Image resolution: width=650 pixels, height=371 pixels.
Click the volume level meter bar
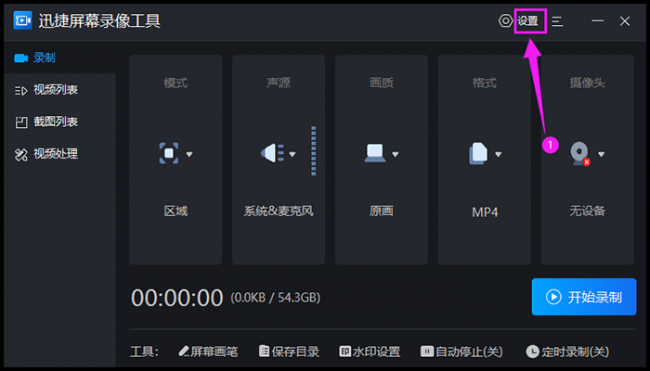tap(314, 151)
